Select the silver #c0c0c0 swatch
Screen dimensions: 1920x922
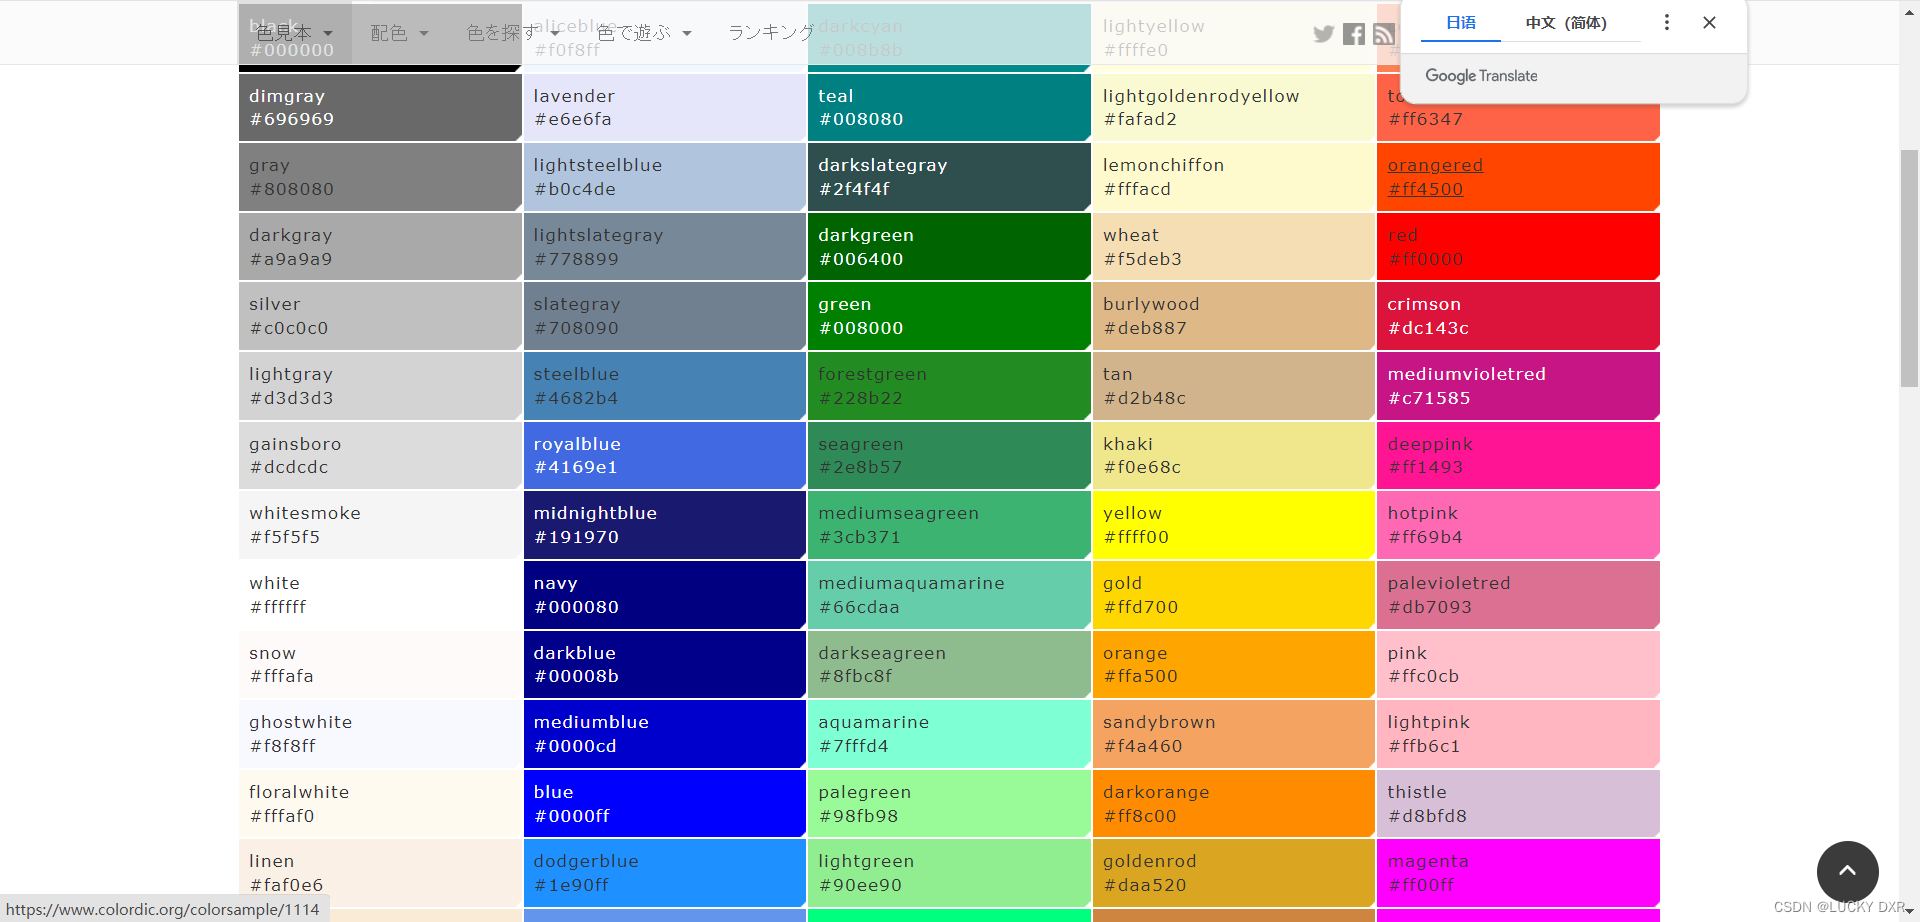[x=380, y=316]
